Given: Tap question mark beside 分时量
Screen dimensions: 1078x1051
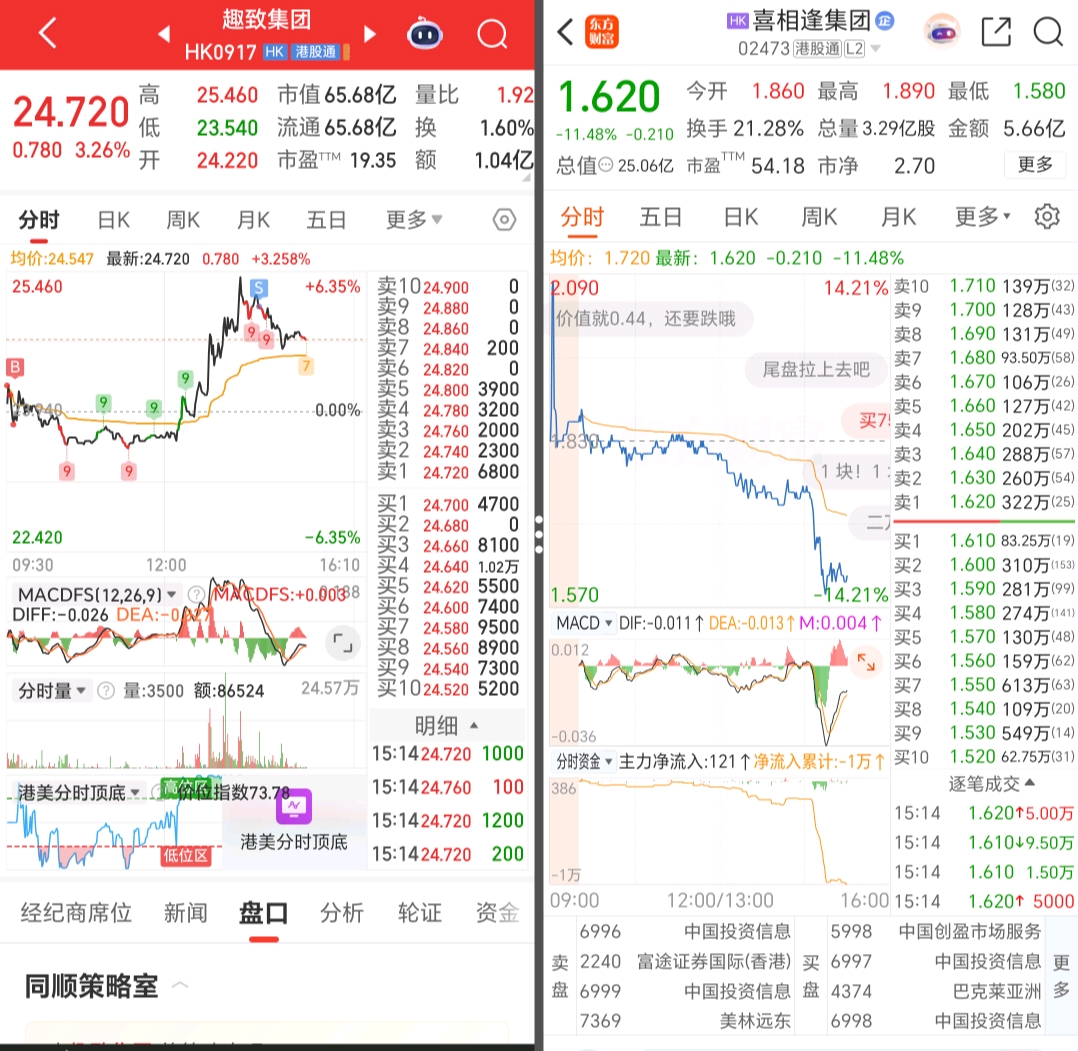Looking at the screenshot, I should pyautogui.click(x=106, y=691).
